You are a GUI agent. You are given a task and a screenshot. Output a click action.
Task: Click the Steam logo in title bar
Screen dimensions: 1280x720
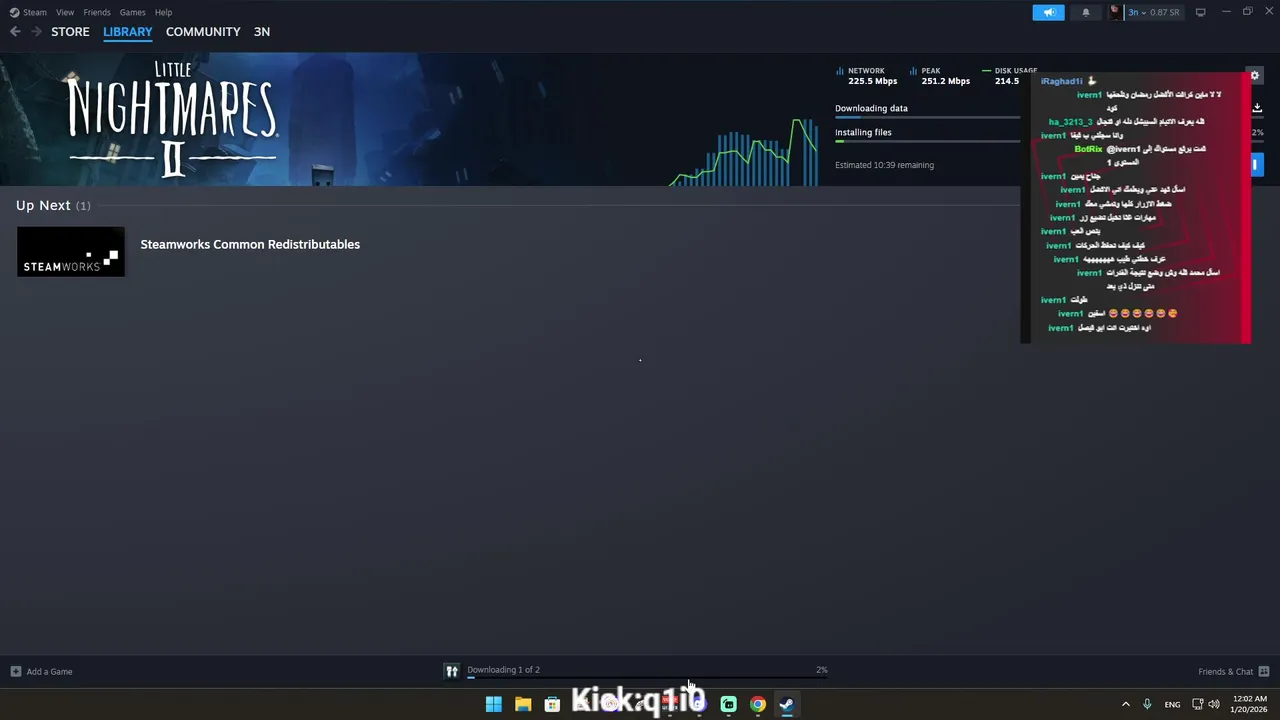[x=14, y=12]
